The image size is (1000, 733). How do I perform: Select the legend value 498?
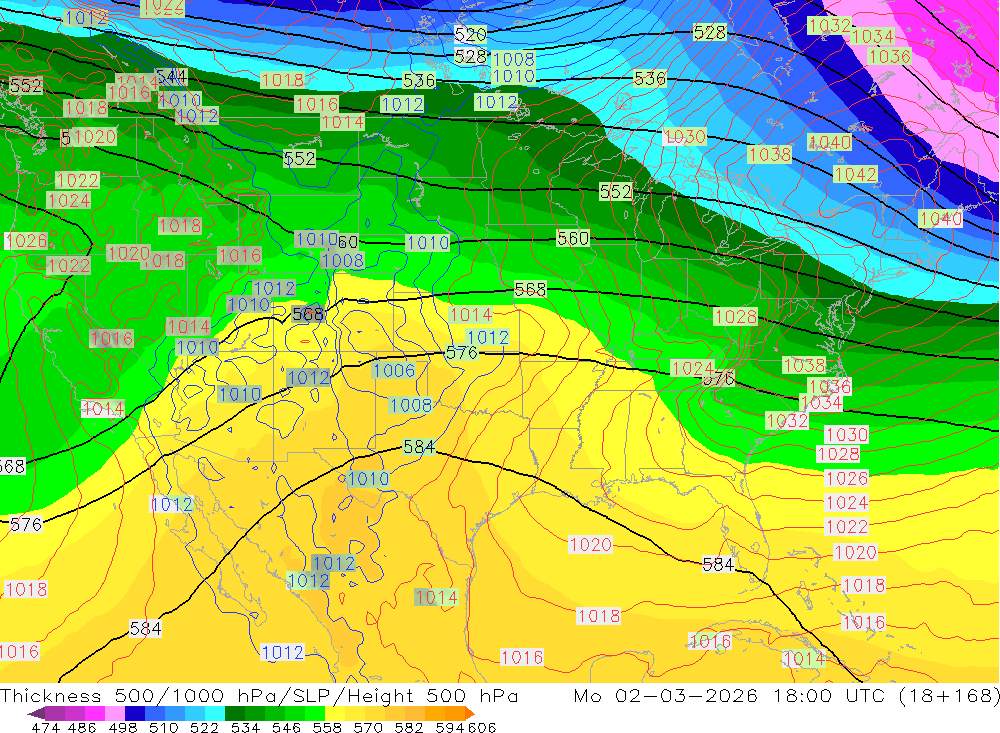point(123,727)
